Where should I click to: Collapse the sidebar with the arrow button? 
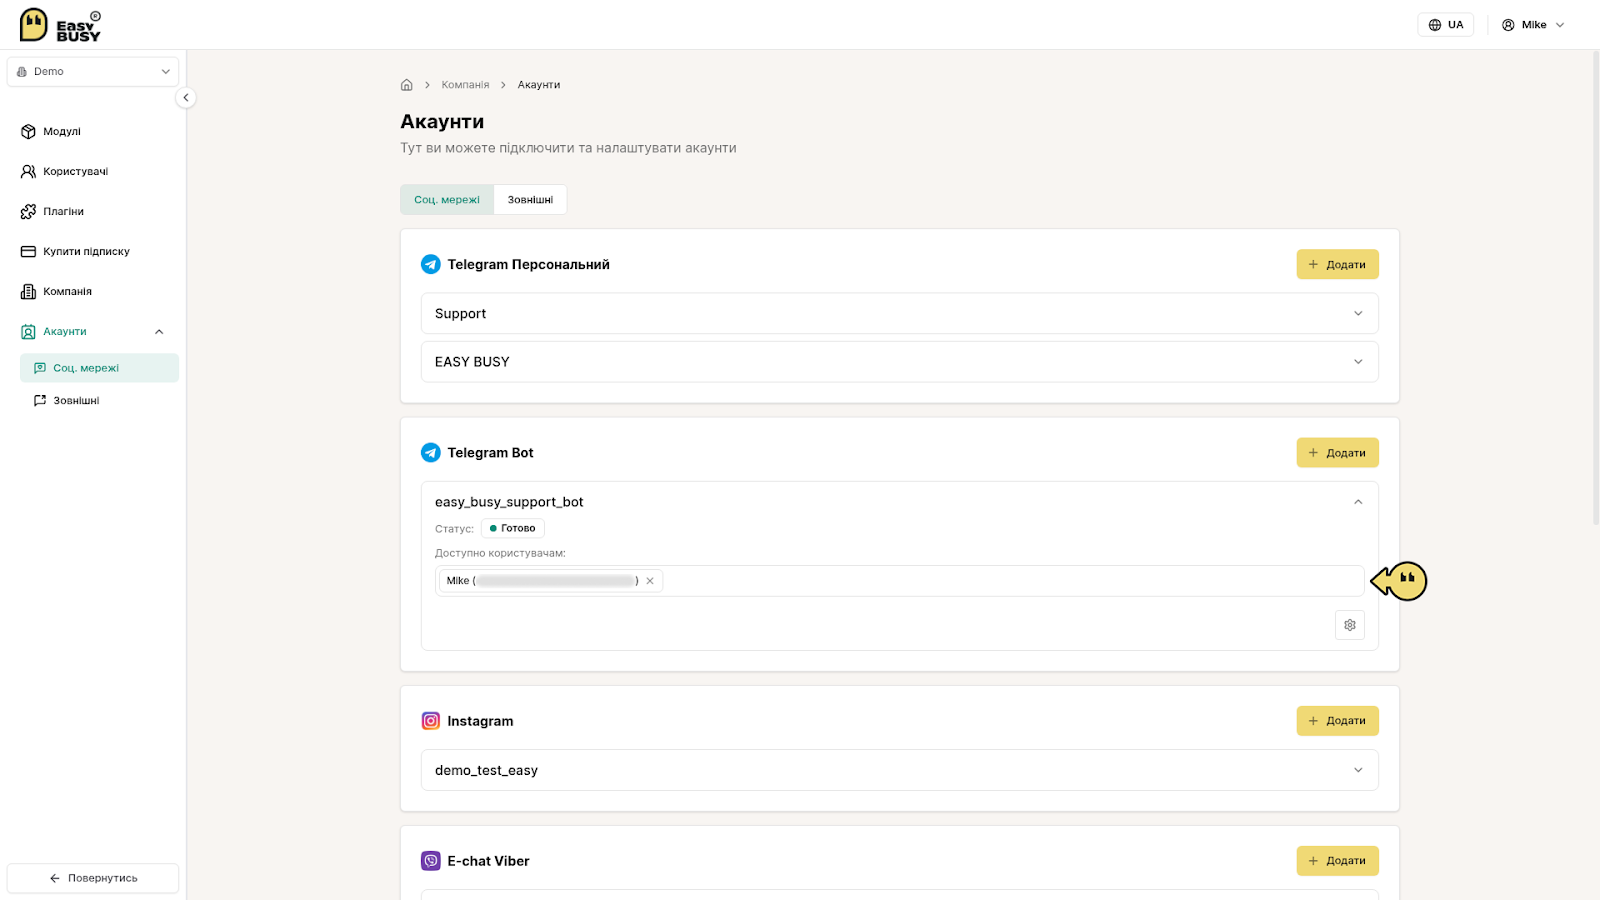click(x=185, y=98)
